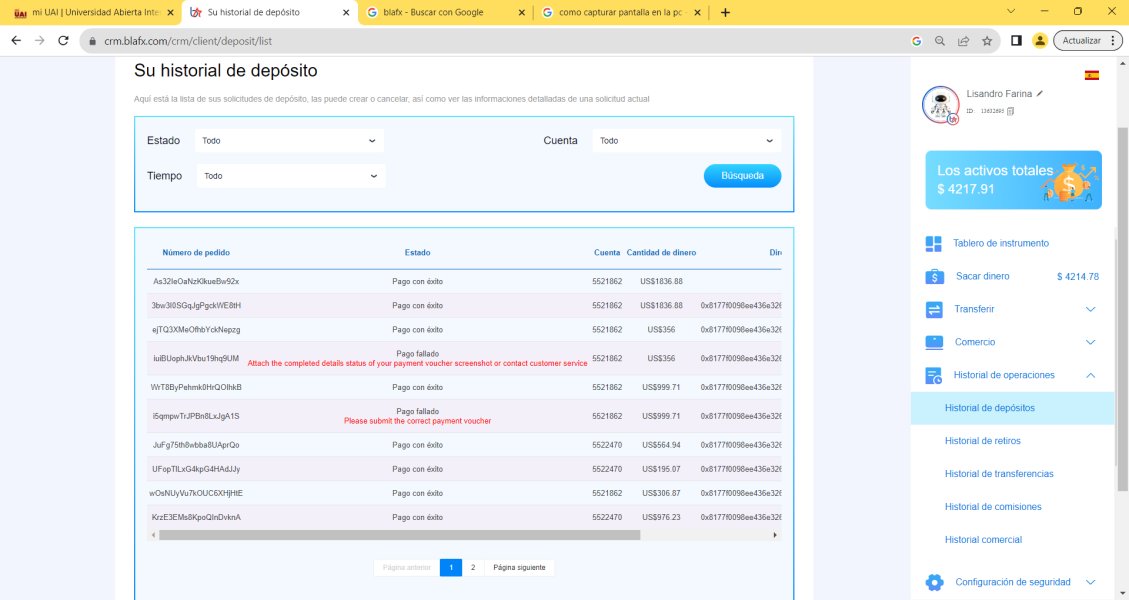1129x600 pixels.
Task: Click the Búsqueda button
Action: point(742,176)
